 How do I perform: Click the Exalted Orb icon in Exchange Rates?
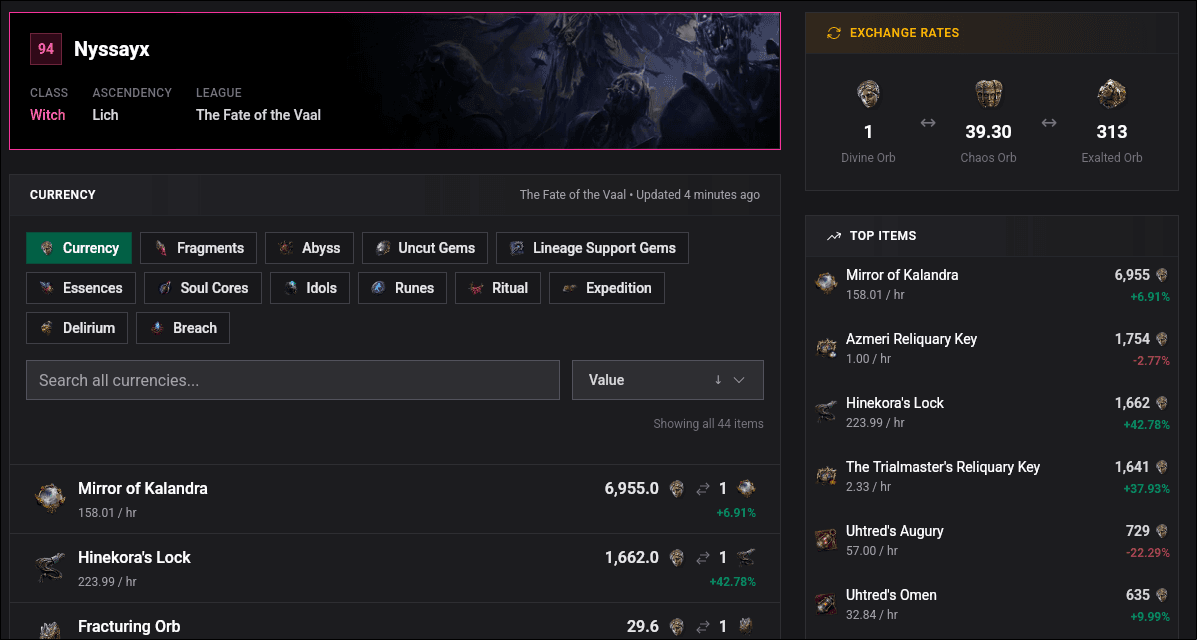tap(1111, 94)
